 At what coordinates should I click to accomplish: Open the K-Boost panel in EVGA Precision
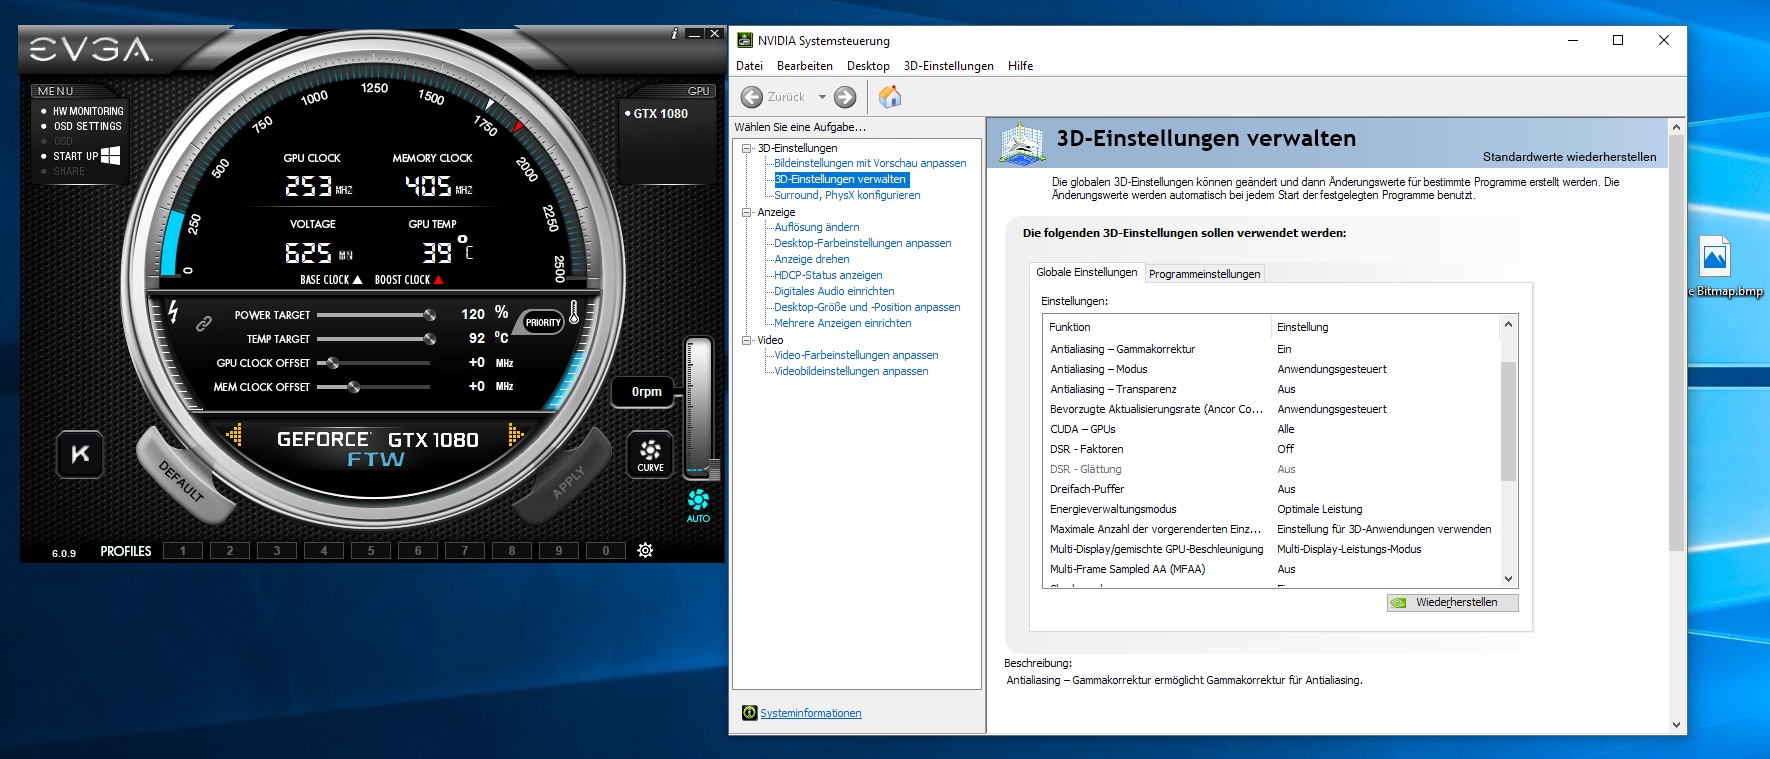pos(80,454)
